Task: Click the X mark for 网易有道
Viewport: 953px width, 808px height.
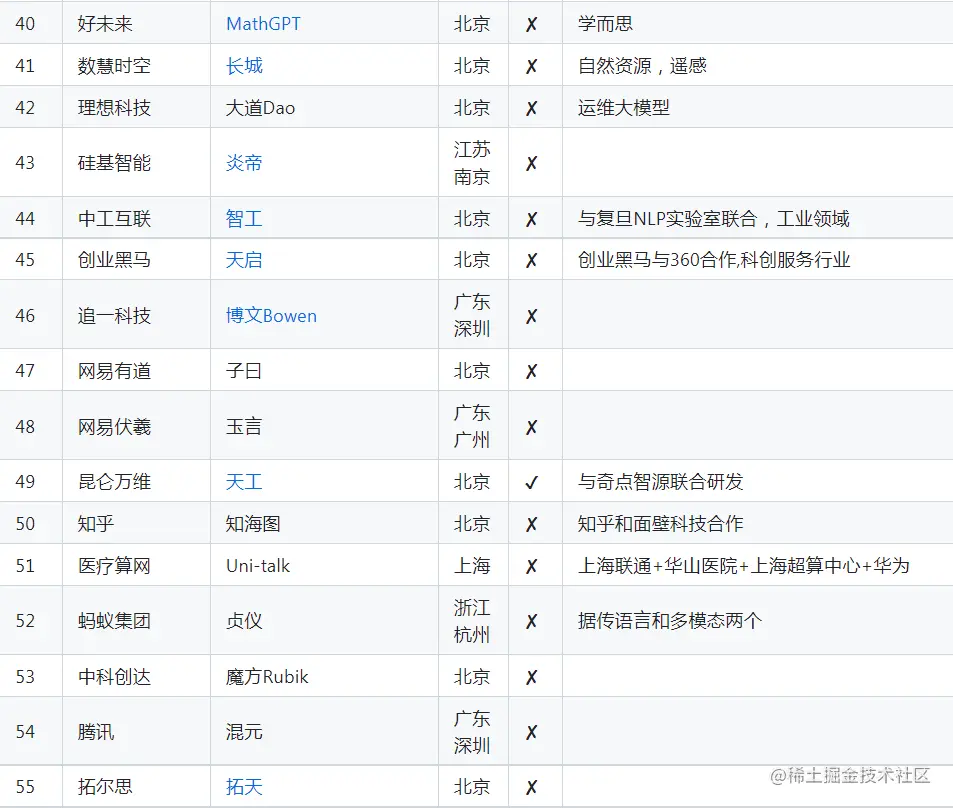Action: [x=534, y=370]
